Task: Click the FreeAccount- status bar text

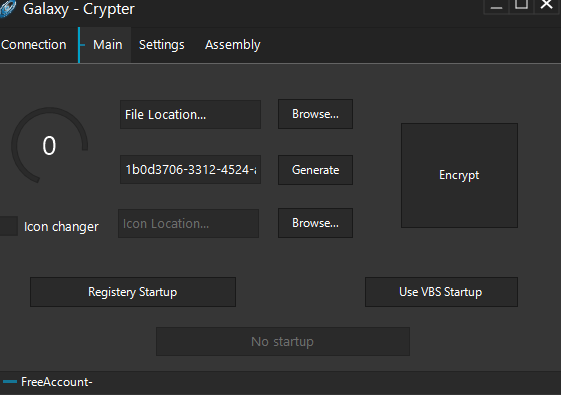Action: coord(57,382)
